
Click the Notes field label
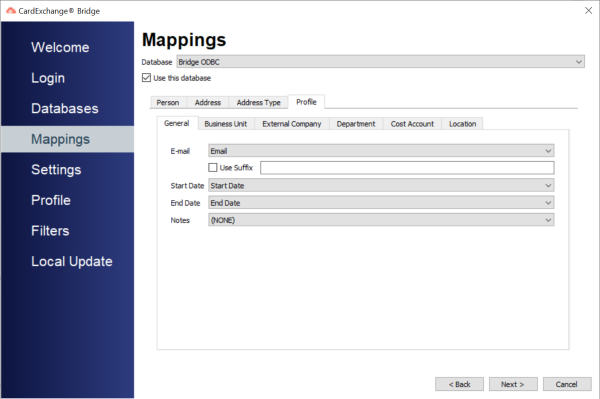pos(180,220)
